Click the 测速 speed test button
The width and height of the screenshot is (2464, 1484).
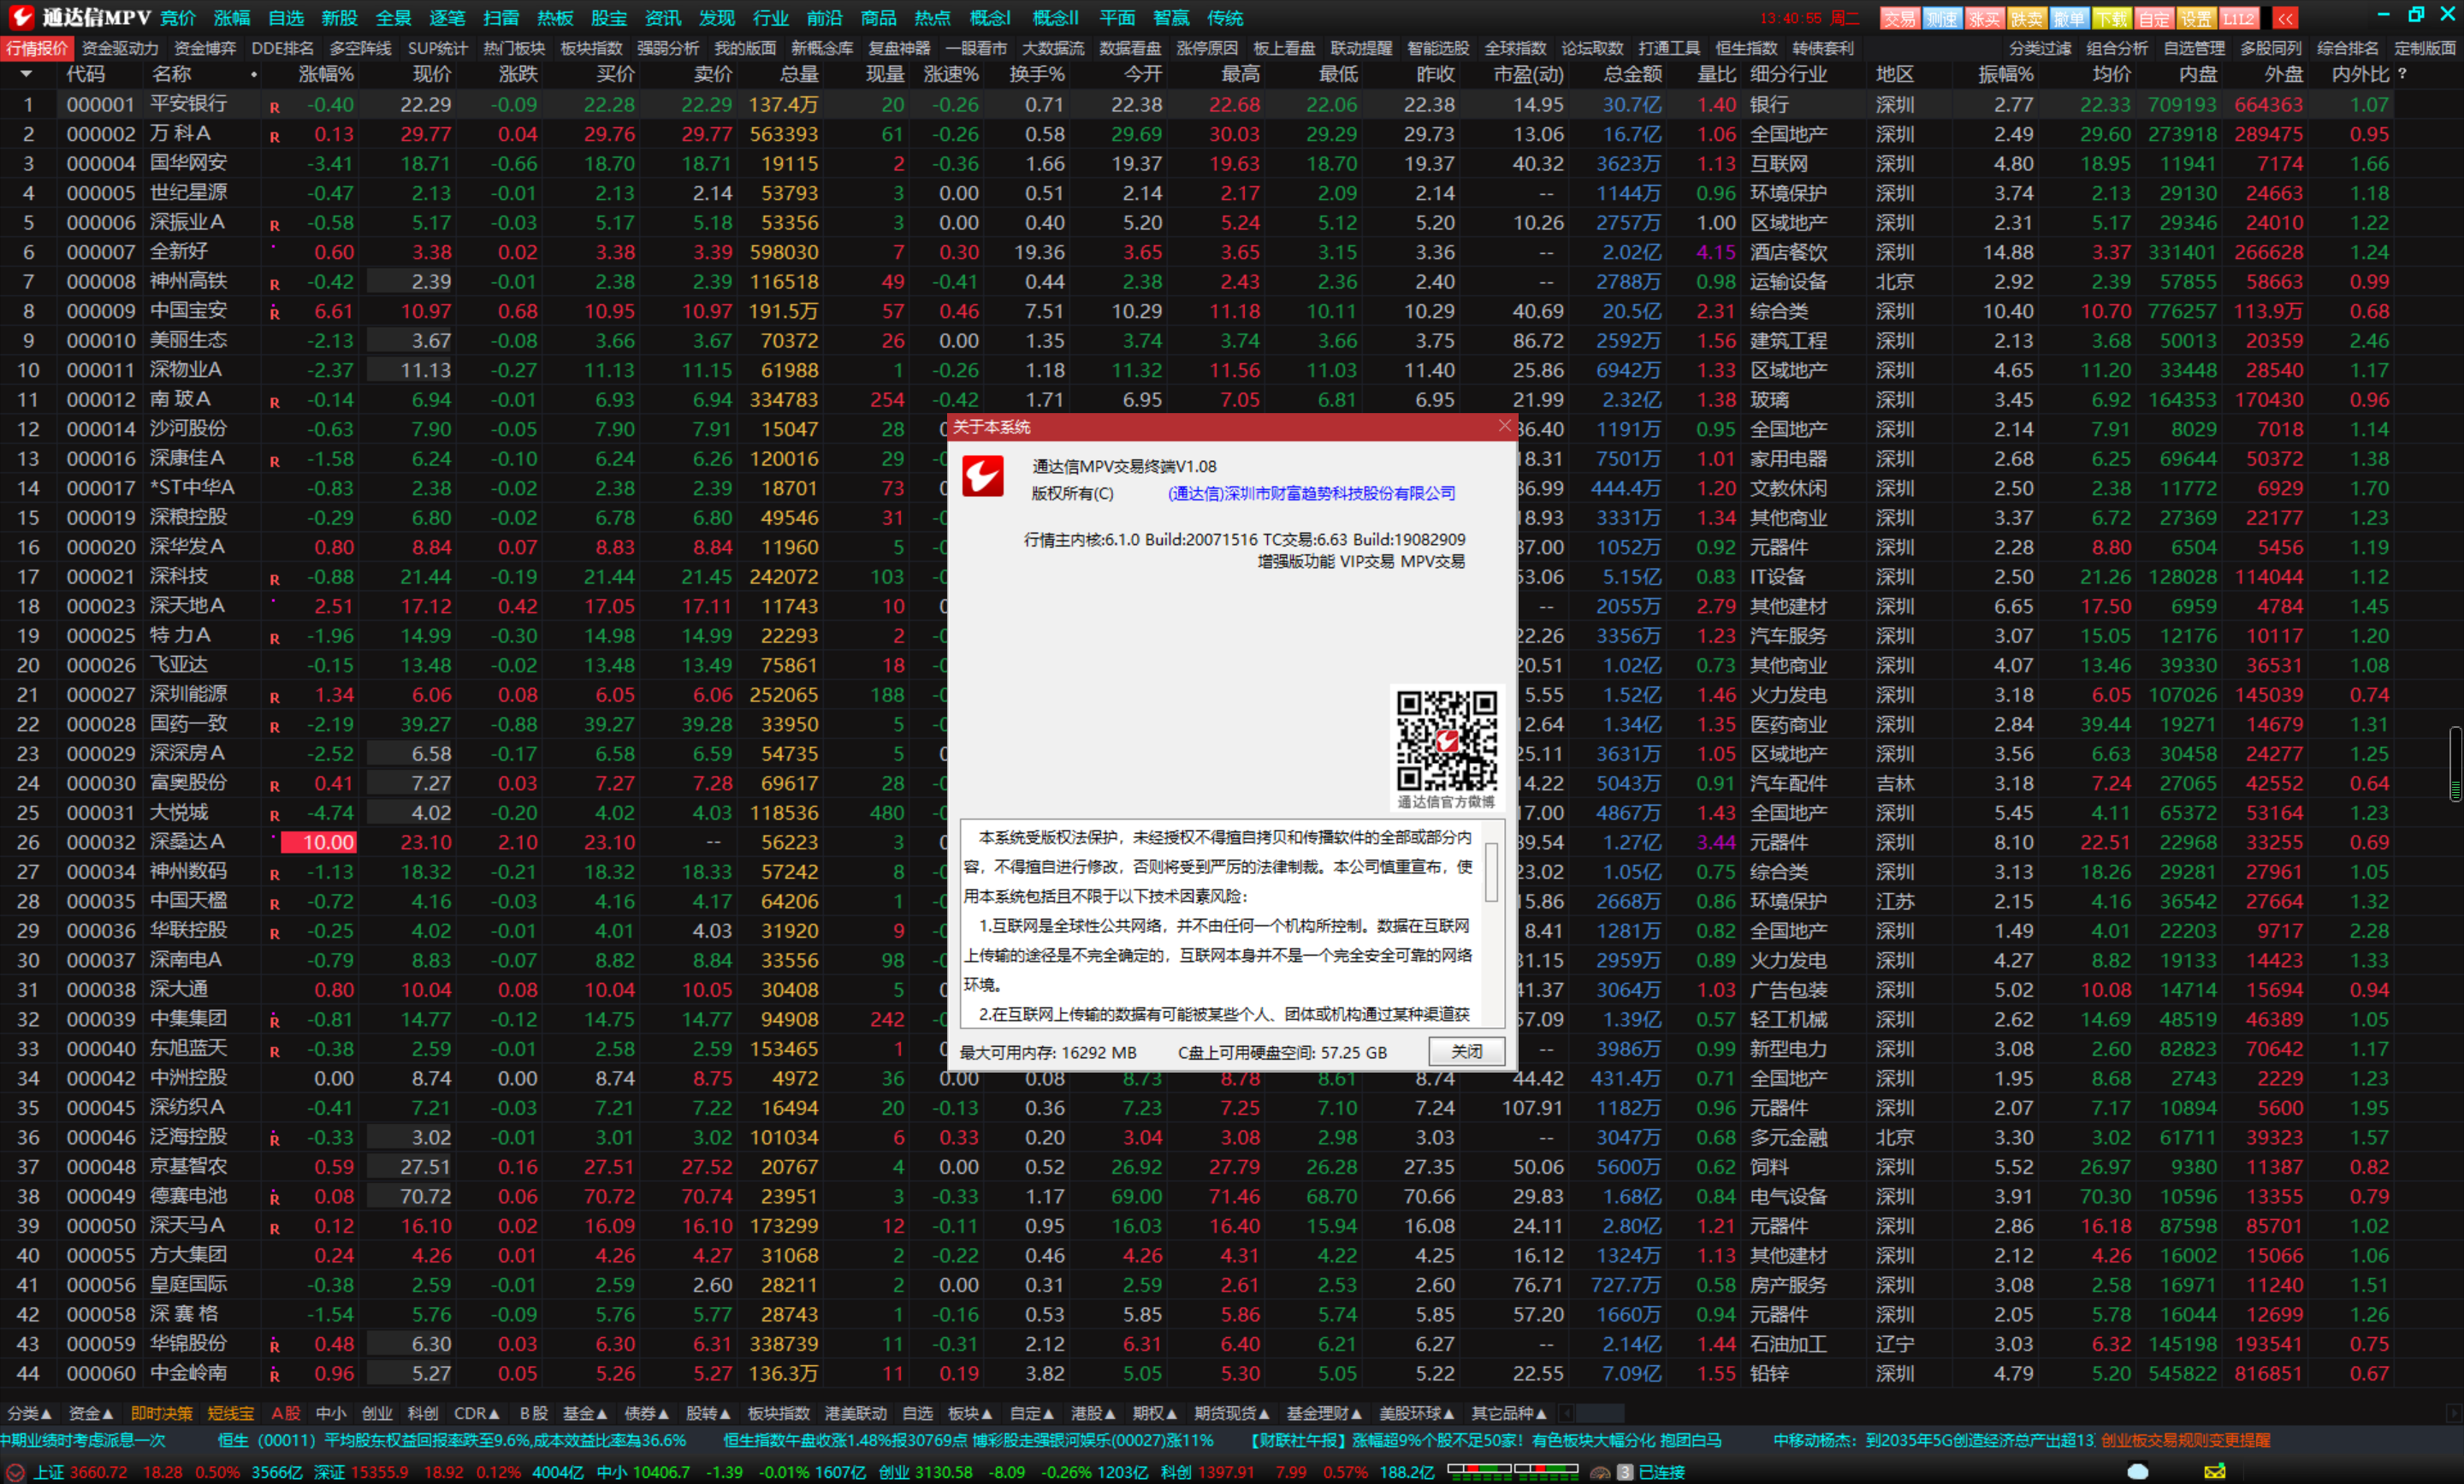1942,18
